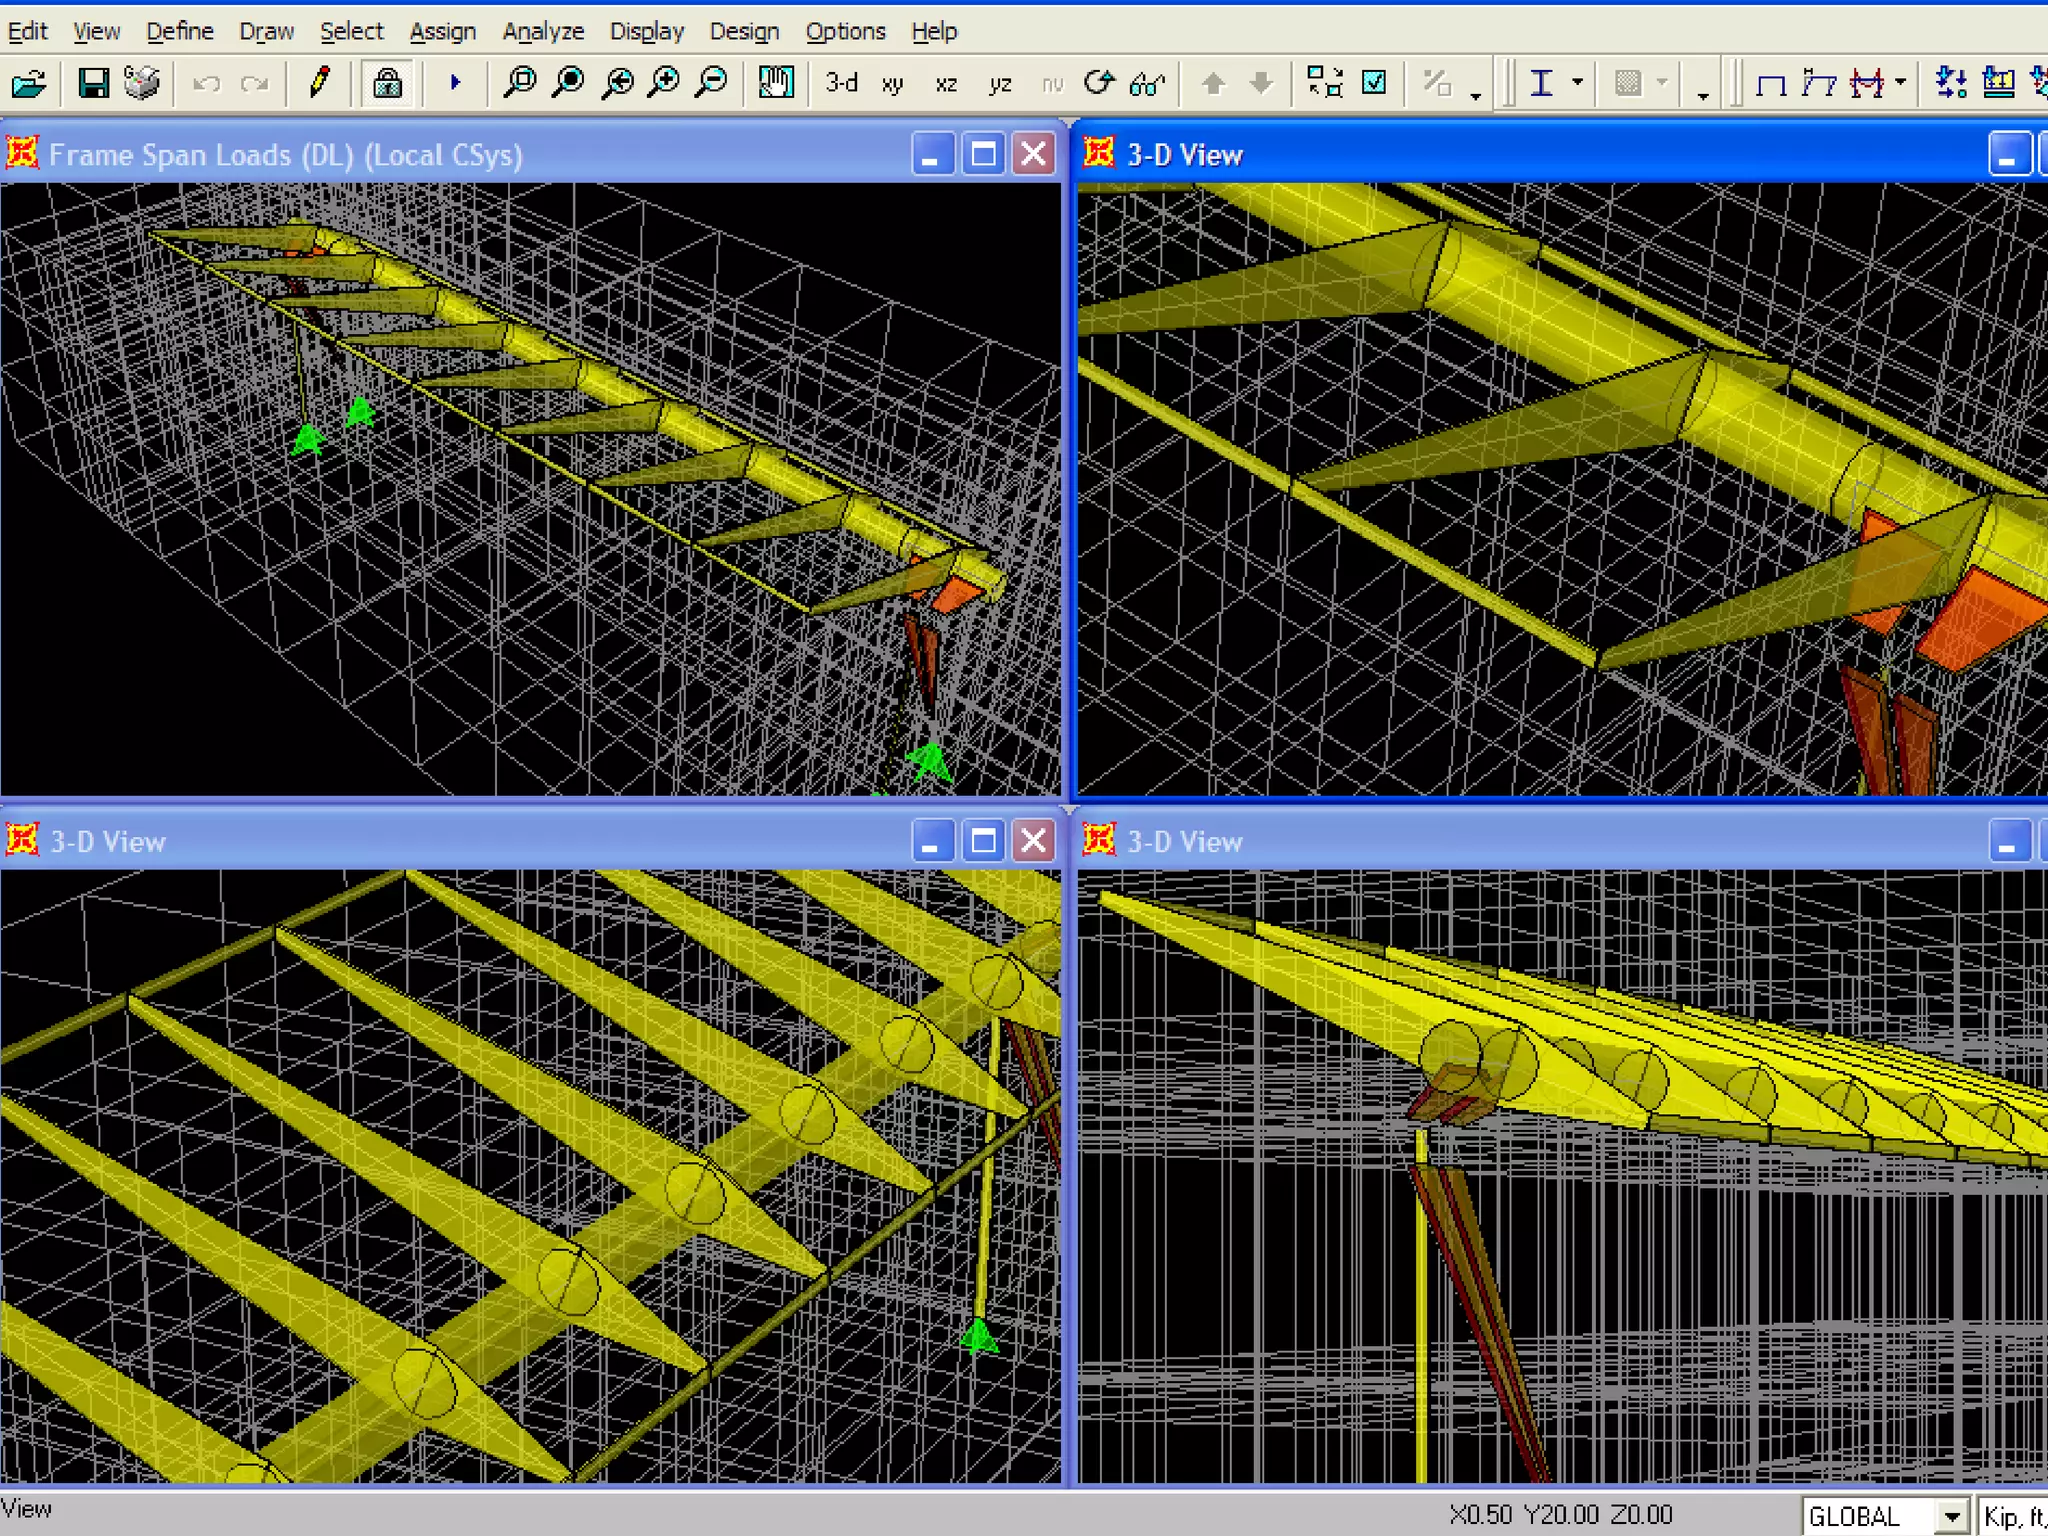Select the Pan hand tool
Screen dimensions: 2048x1536
click(x=776, y=83)
